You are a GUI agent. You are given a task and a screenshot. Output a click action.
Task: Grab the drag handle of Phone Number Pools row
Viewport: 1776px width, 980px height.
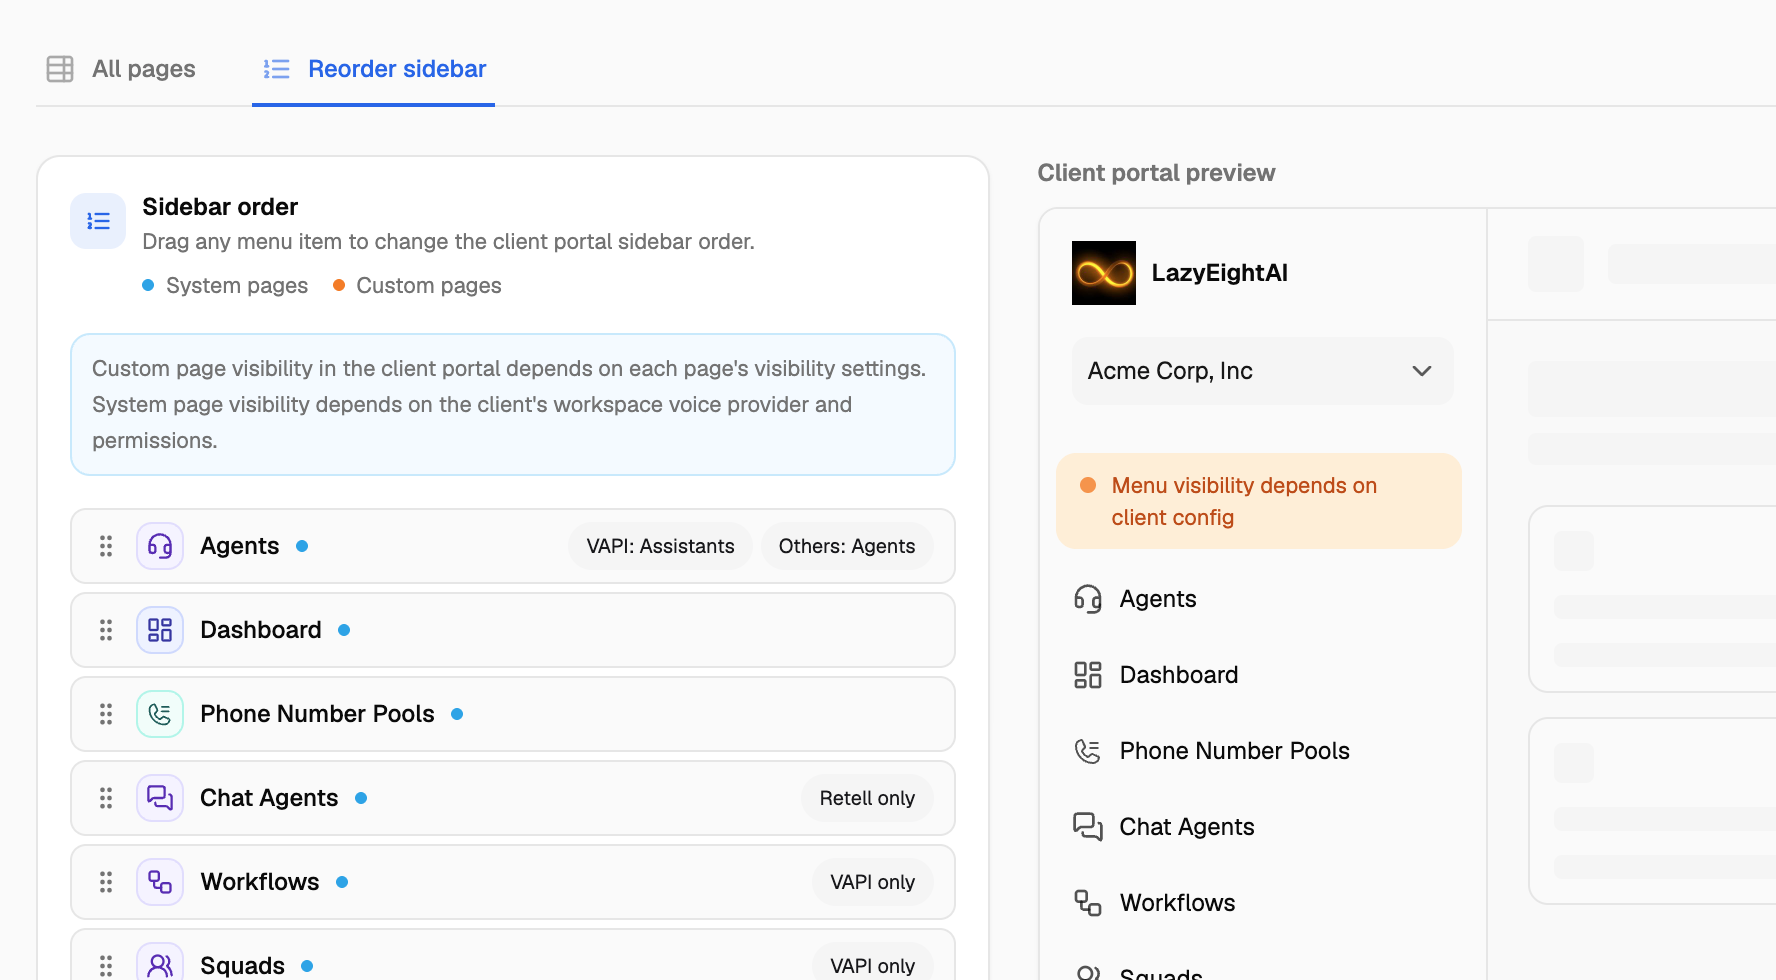(106, 714)
